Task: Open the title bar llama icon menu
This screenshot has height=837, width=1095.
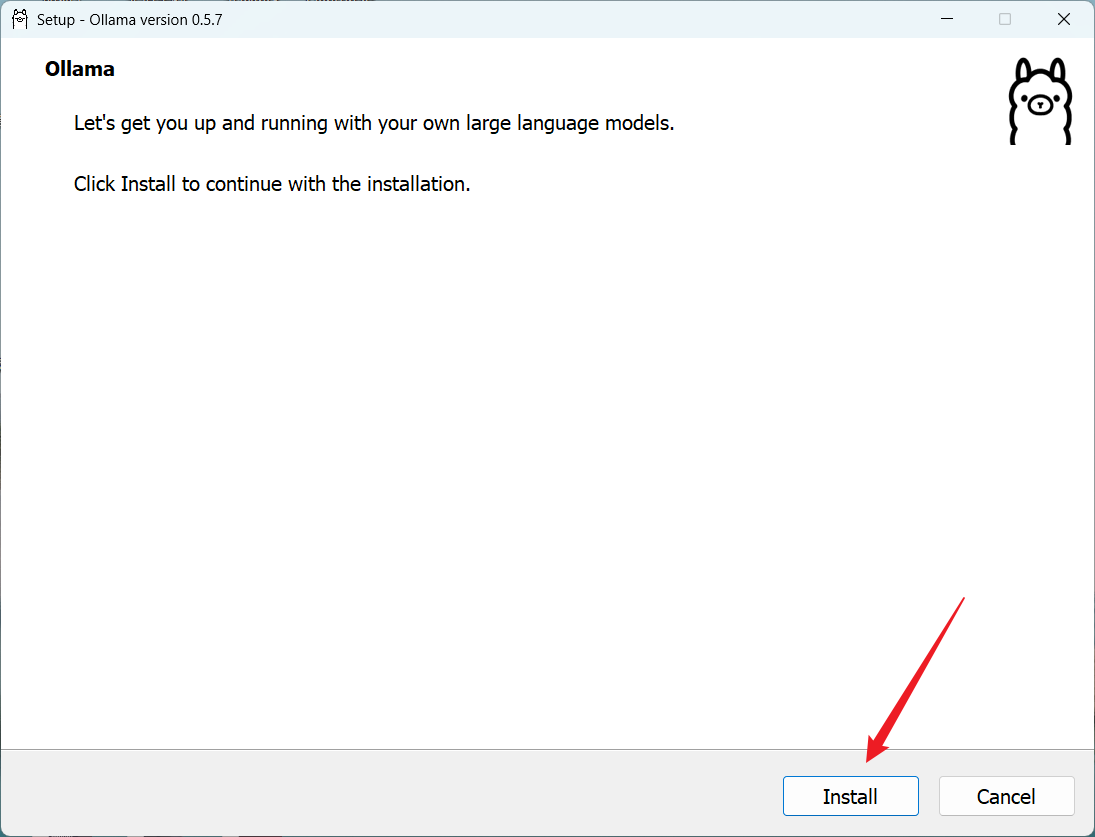Action: [20, 20]
